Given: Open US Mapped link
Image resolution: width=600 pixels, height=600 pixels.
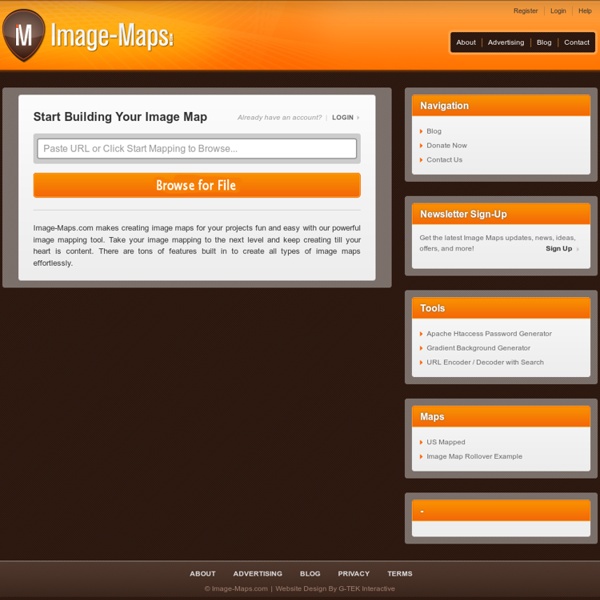Looking at the screenshot, I should [x=446, y=442].
